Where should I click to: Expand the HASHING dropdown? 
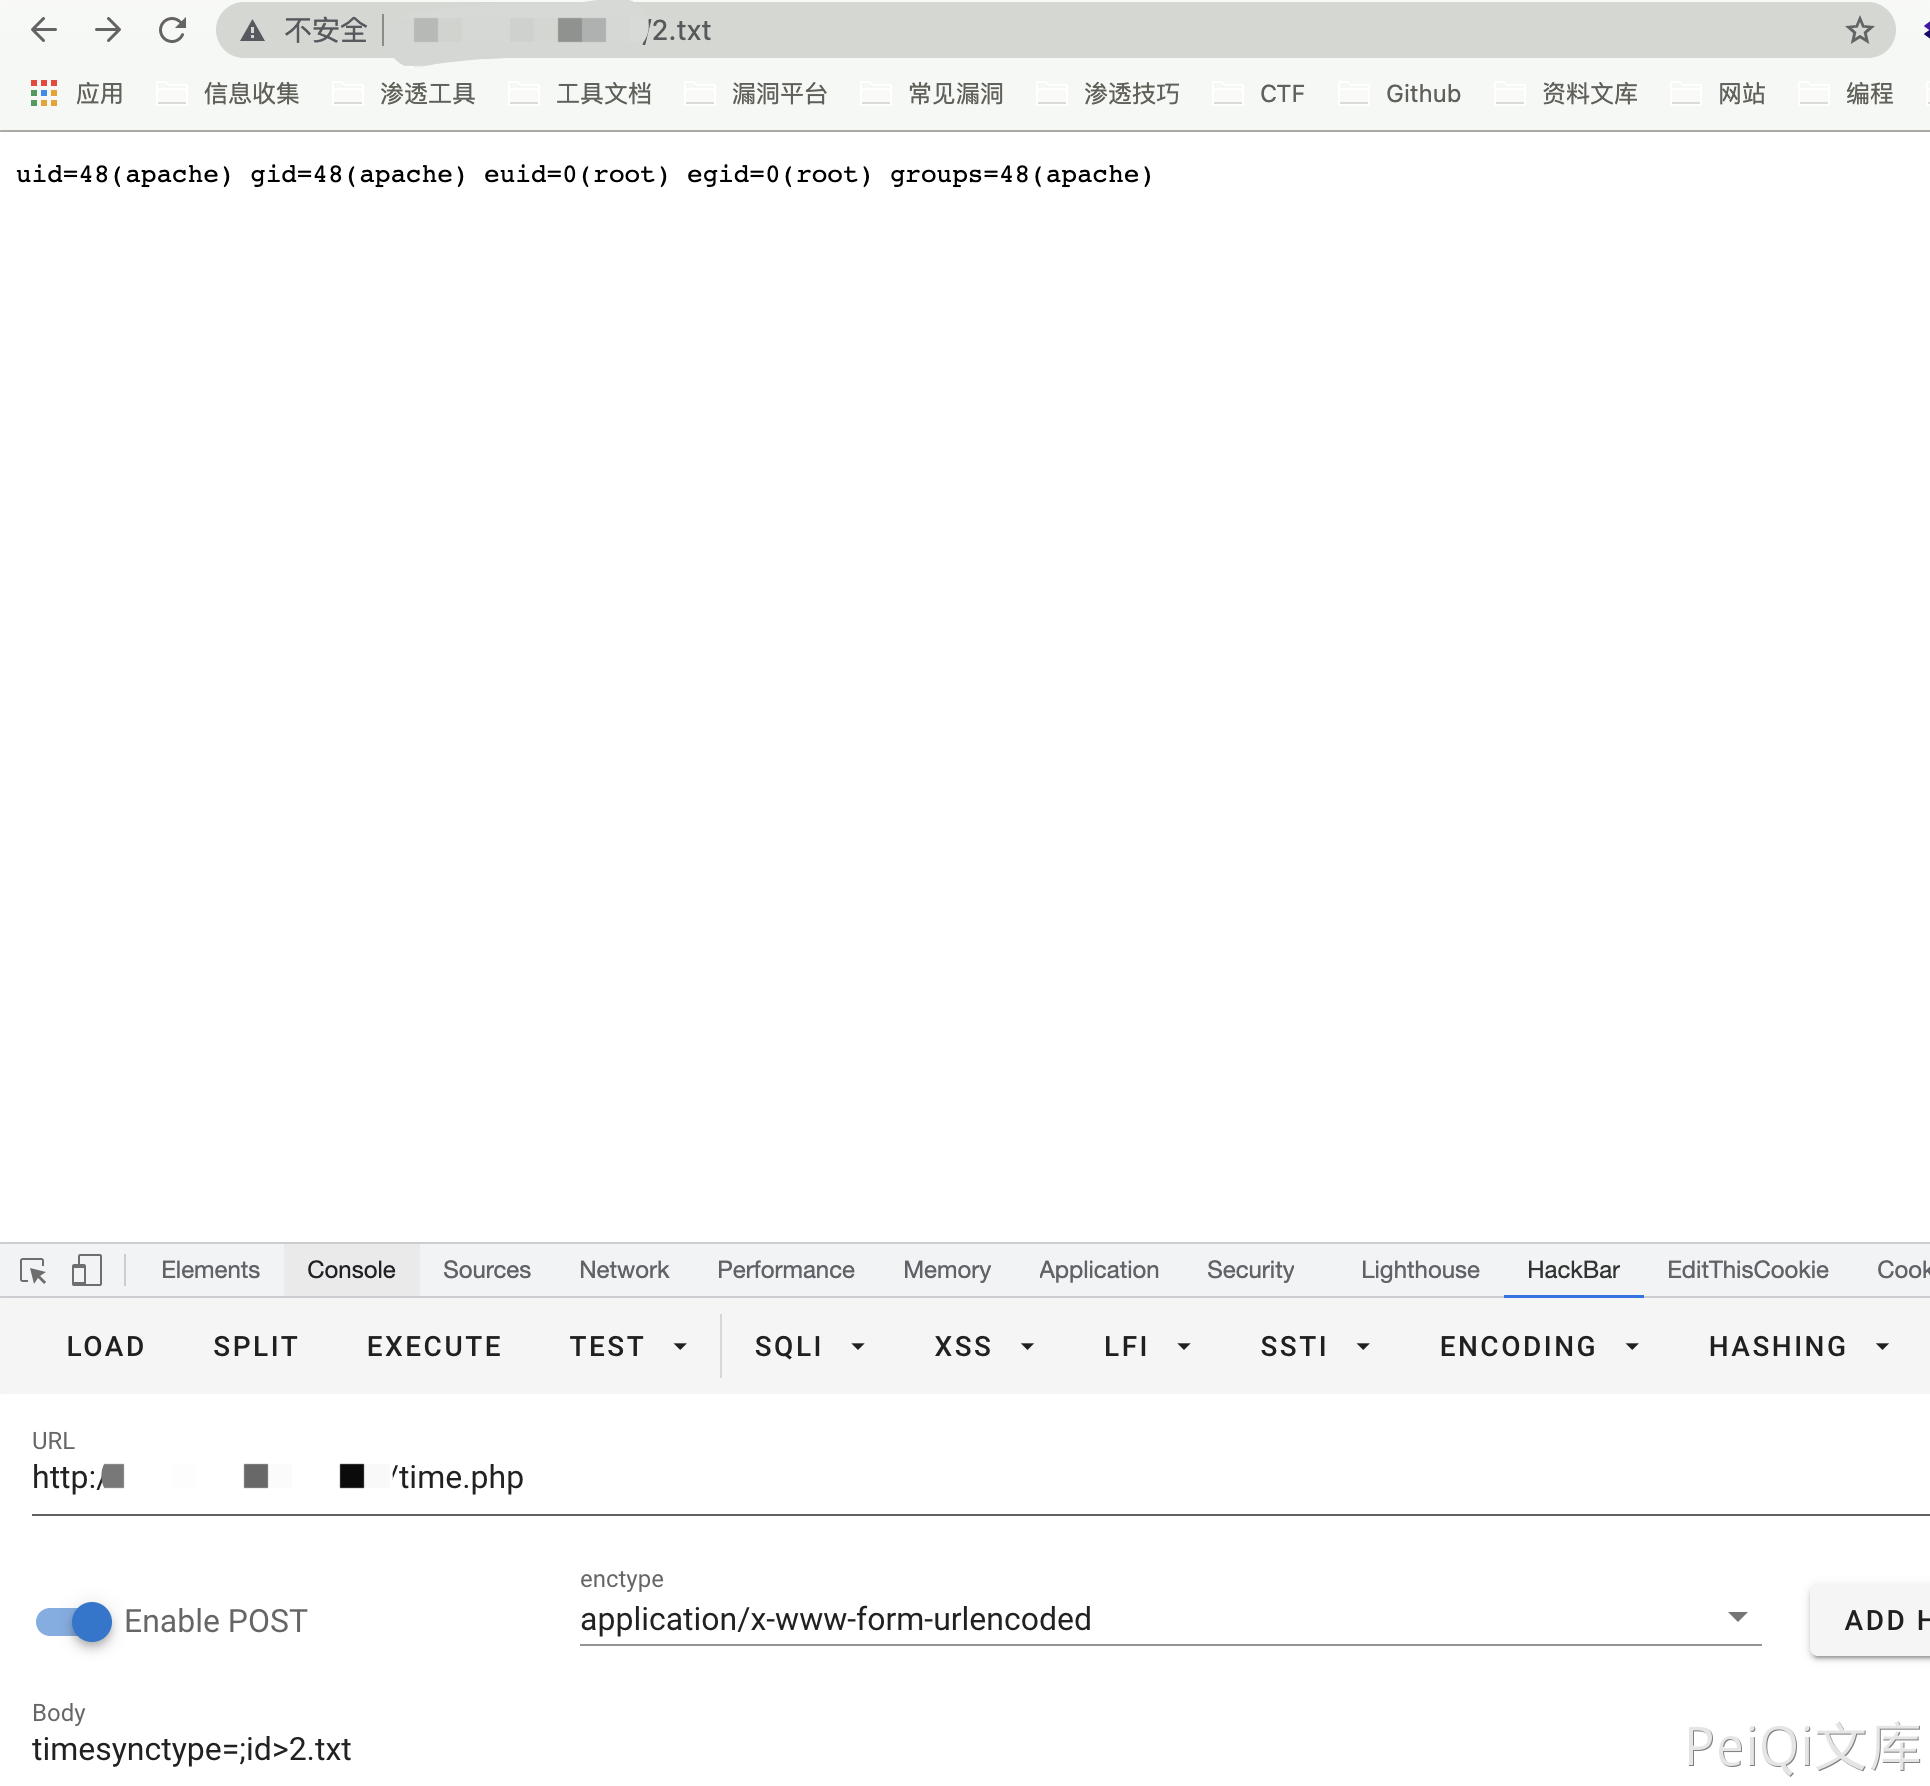tap(1798, 1346)
